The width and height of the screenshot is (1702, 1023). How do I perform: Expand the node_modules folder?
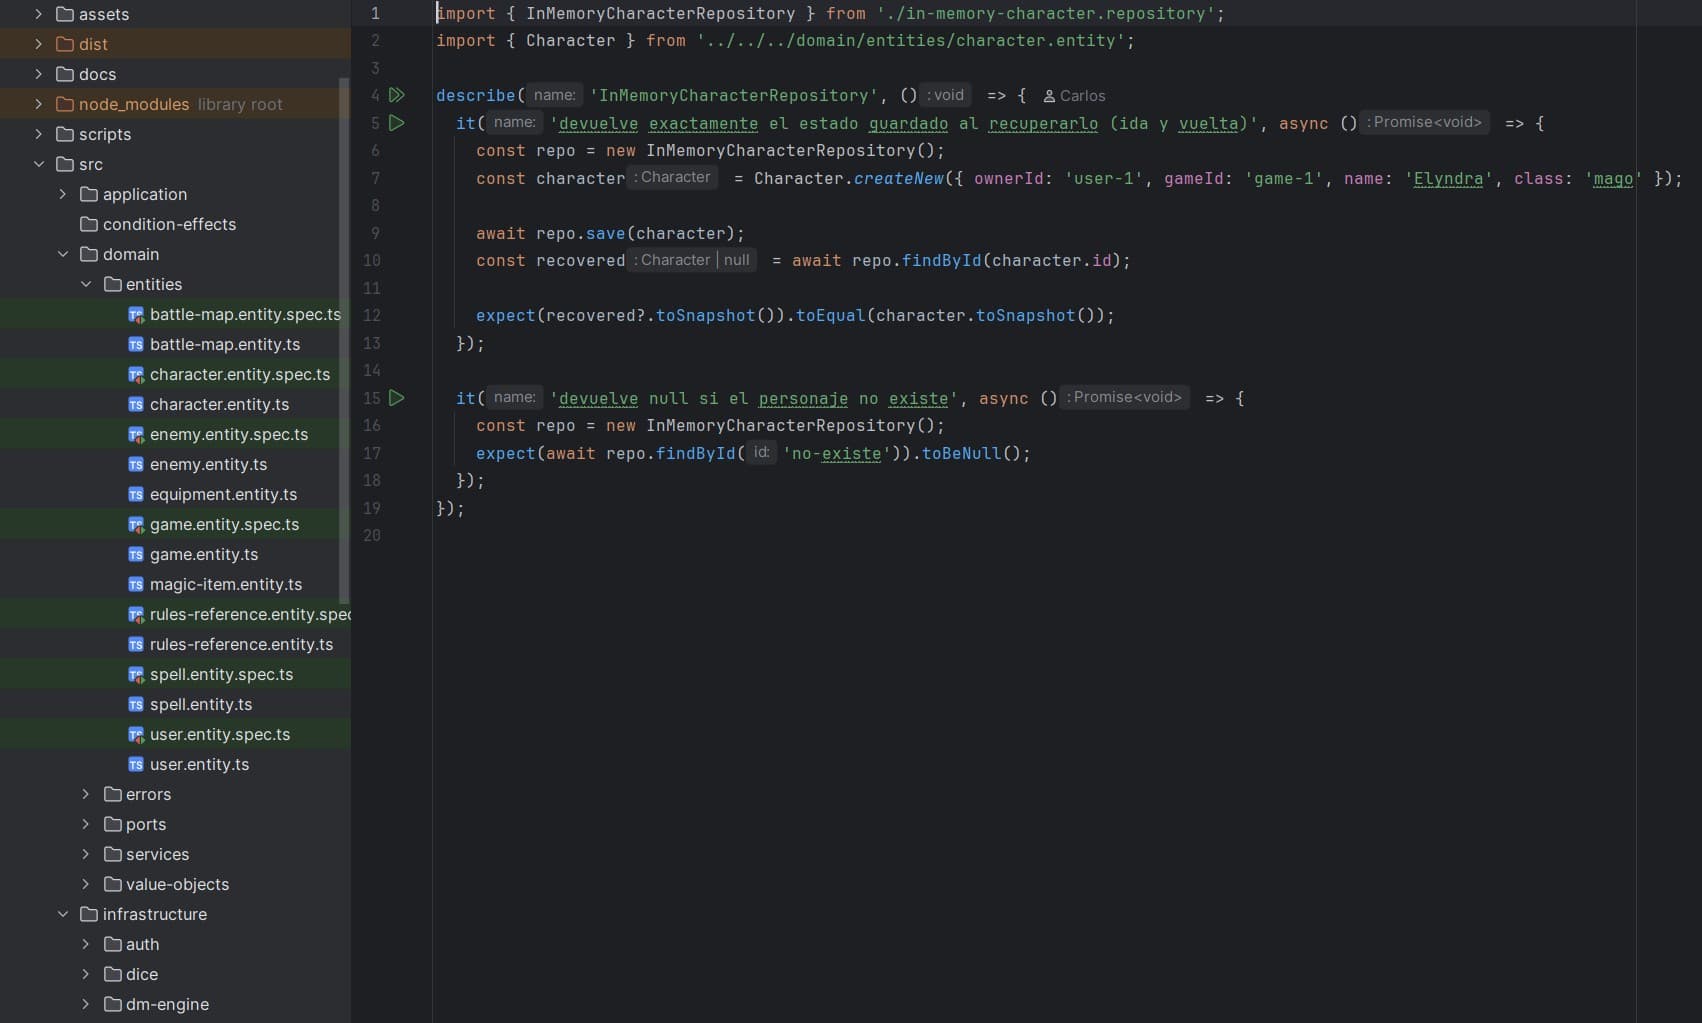(x=39, y=104)
